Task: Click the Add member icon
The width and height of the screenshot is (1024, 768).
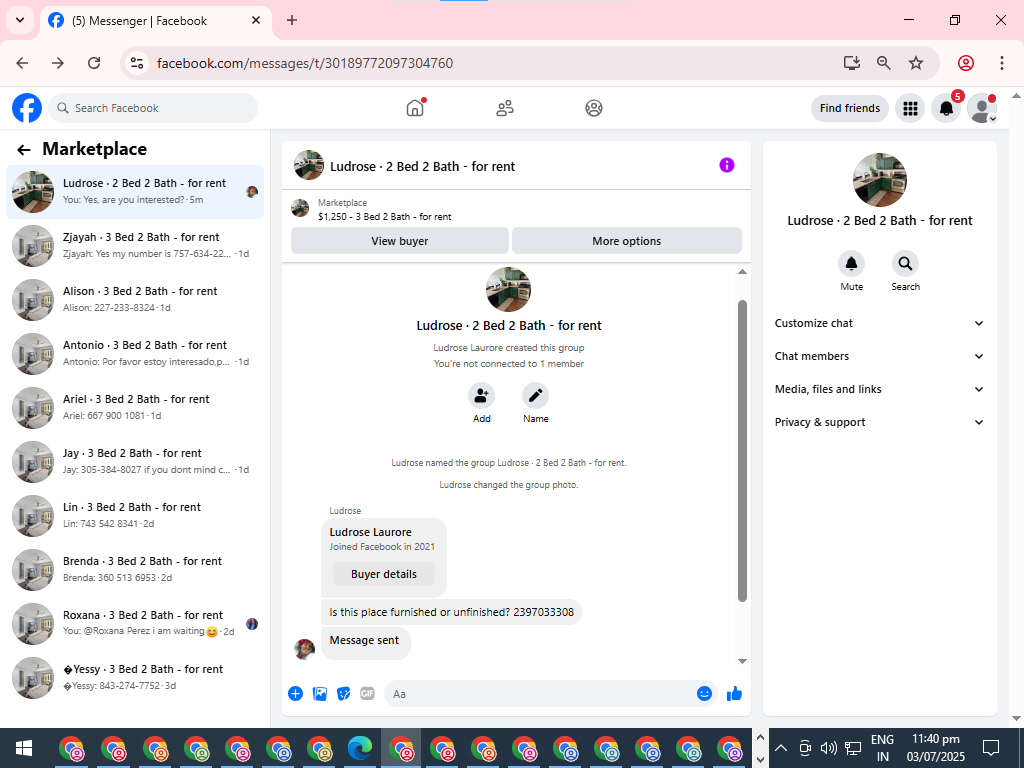Action: coord(481,396)
